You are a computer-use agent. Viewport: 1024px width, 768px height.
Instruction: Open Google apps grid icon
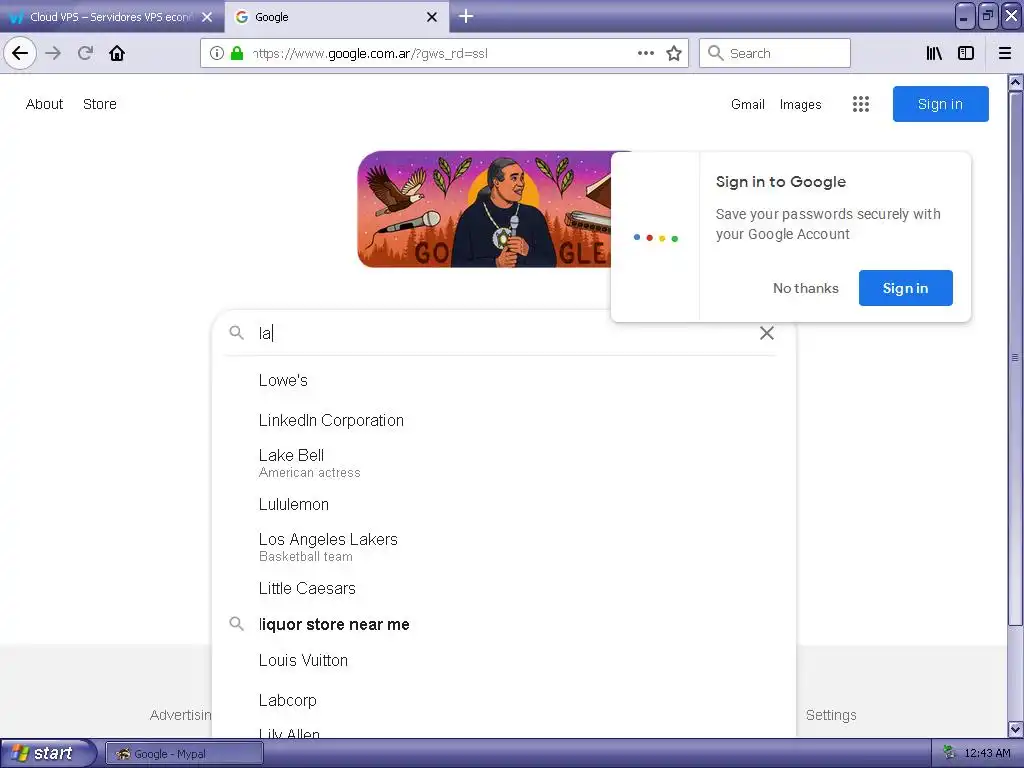tap(861, 104)
